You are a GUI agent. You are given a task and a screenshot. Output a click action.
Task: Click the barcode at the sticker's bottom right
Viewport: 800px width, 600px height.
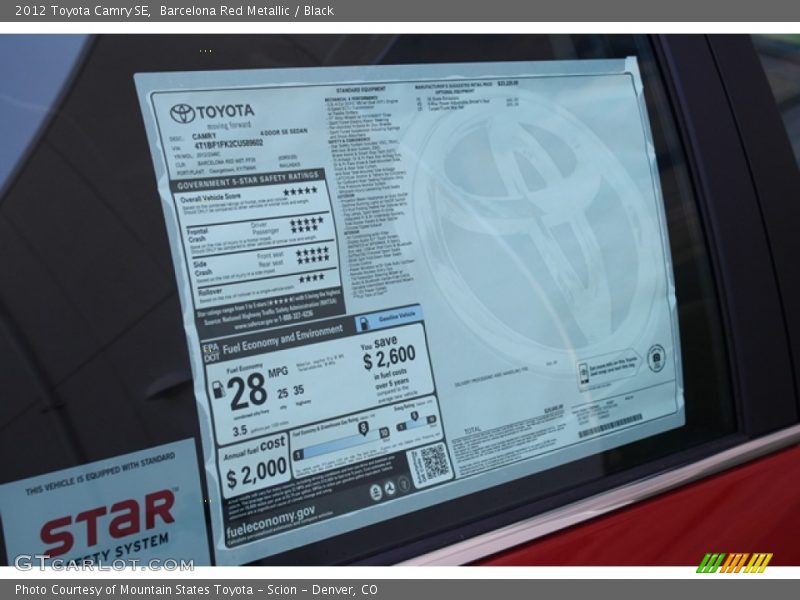tap(608, 426)
